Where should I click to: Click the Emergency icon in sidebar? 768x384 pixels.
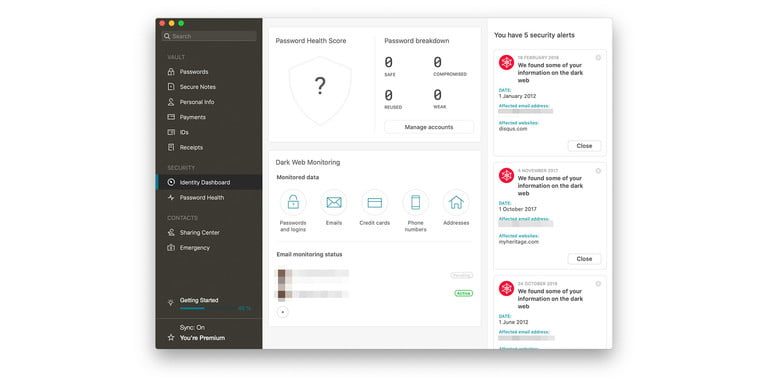click(x=171, y=248)
